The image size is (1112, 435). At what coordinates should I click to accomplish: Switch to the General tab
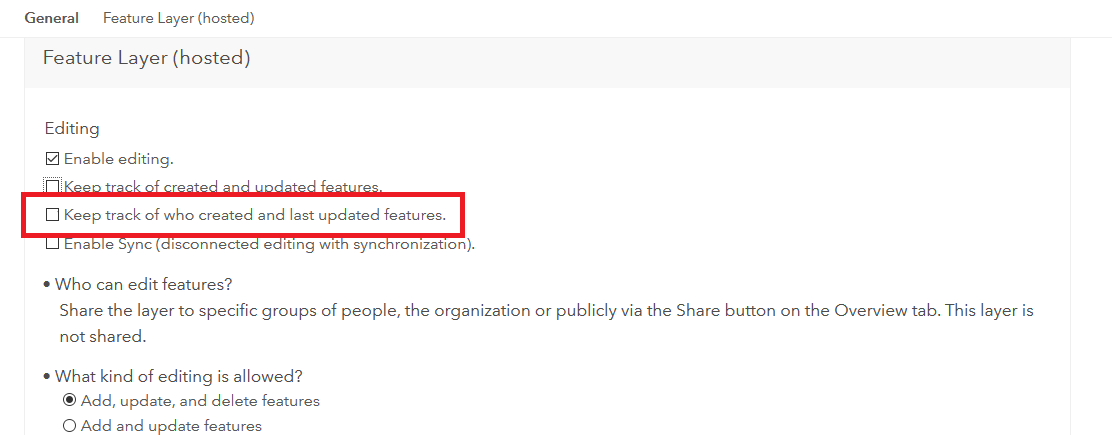pyautogui.click(x=52, y=18)
